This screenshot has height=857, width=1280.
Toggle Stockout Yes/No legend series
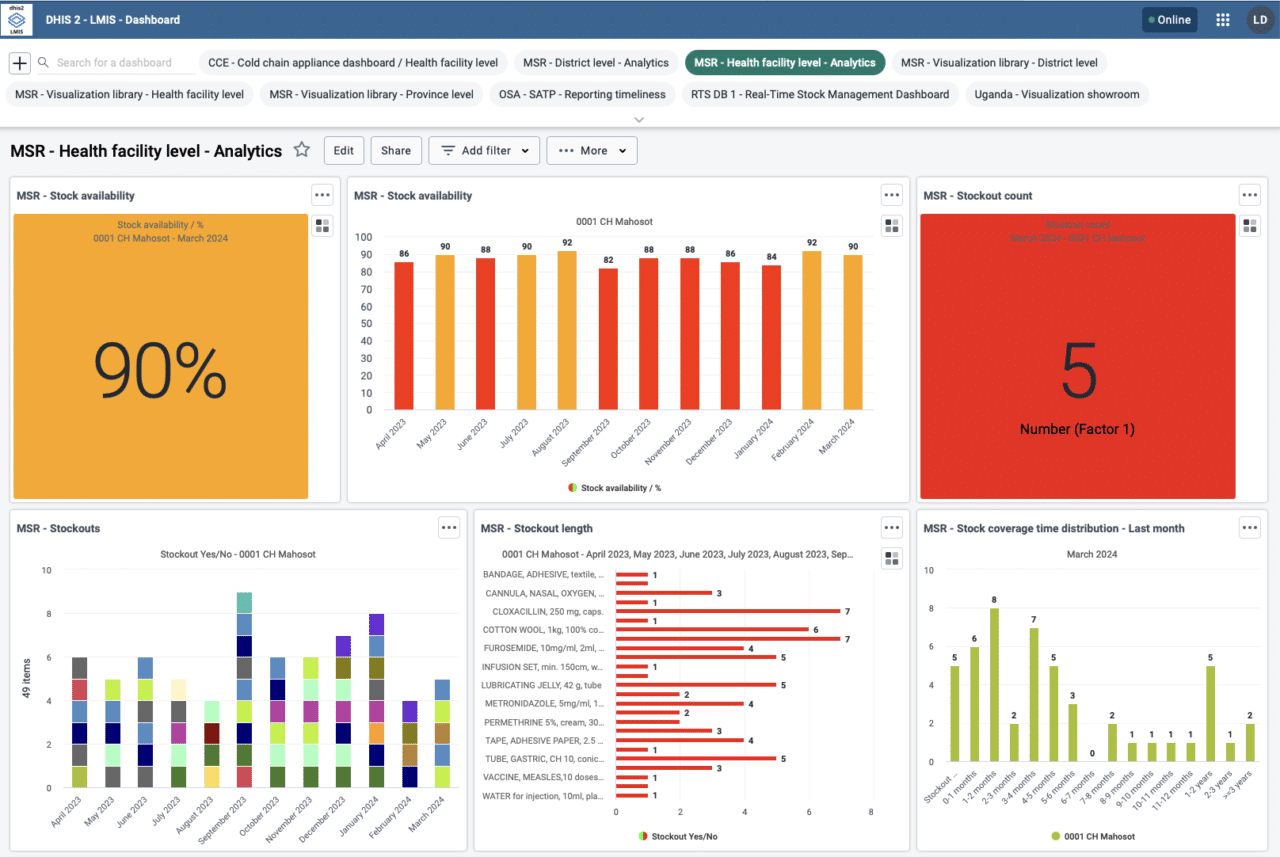684,836
